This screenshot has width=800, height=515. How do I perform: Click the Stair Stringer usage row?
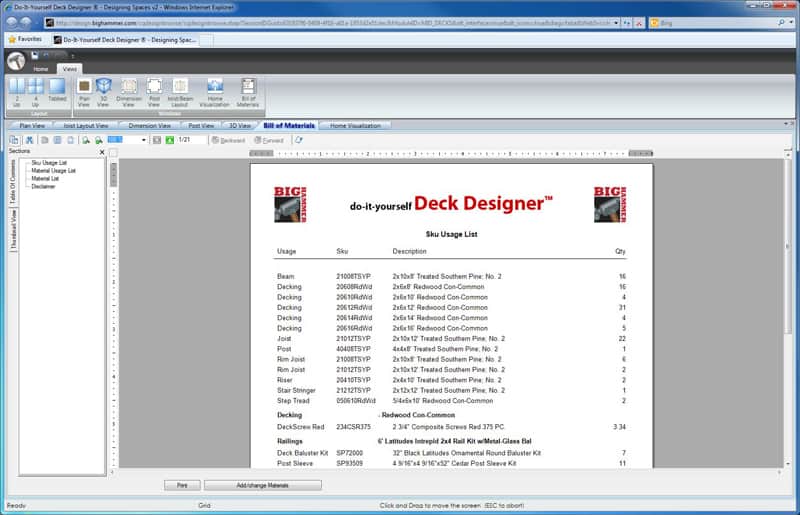click(x=451, y=390)
